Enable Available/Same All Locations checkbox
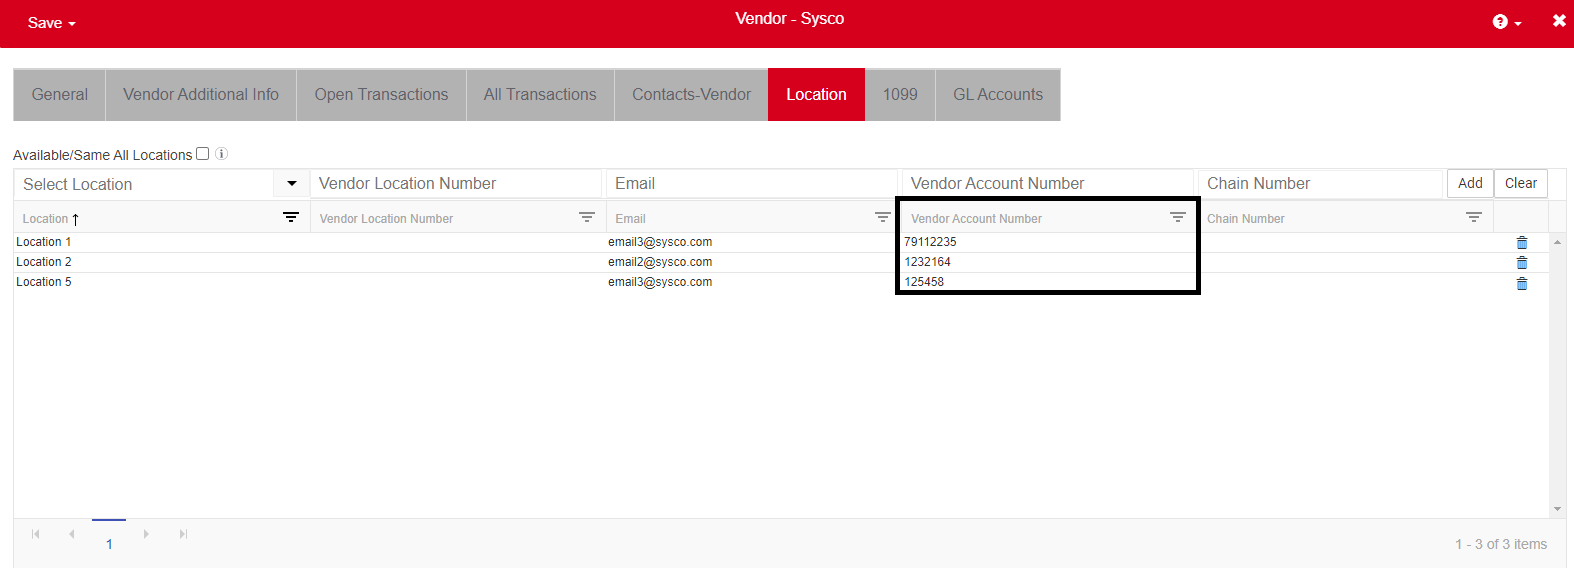Image resolution: width=1574 pixels, height=575 pixels. tap(203, 154)
